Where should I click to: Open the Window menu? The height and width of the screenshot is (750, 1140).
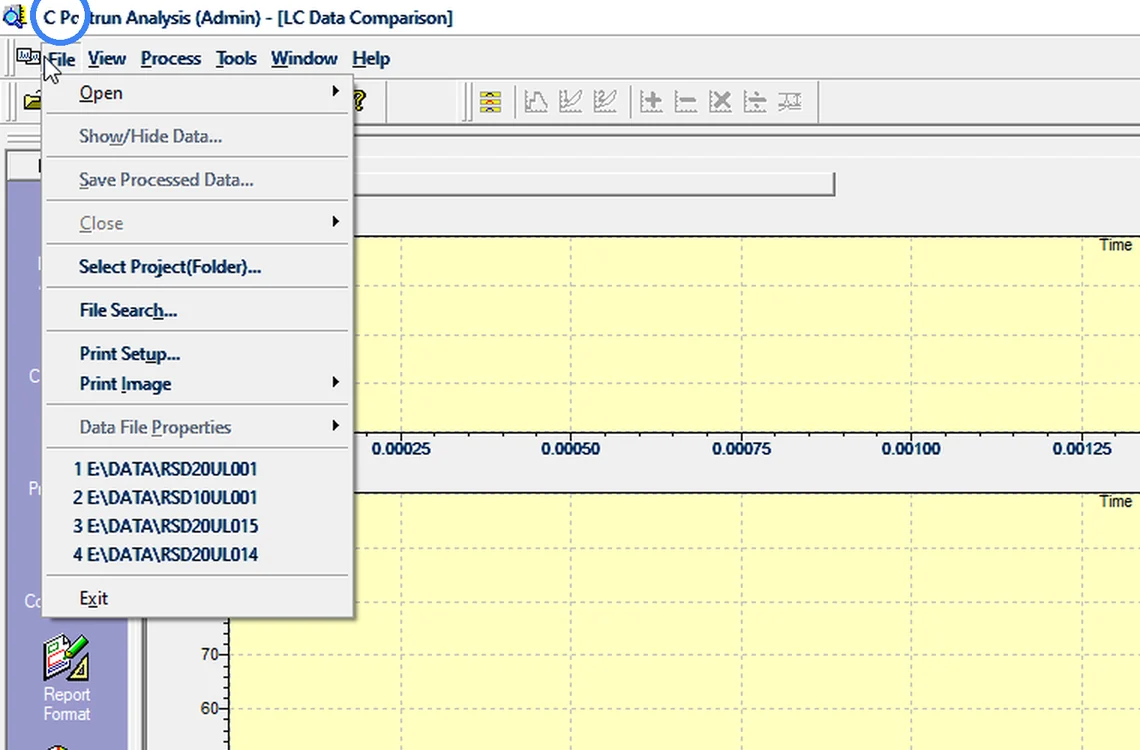tap(304, 59)
